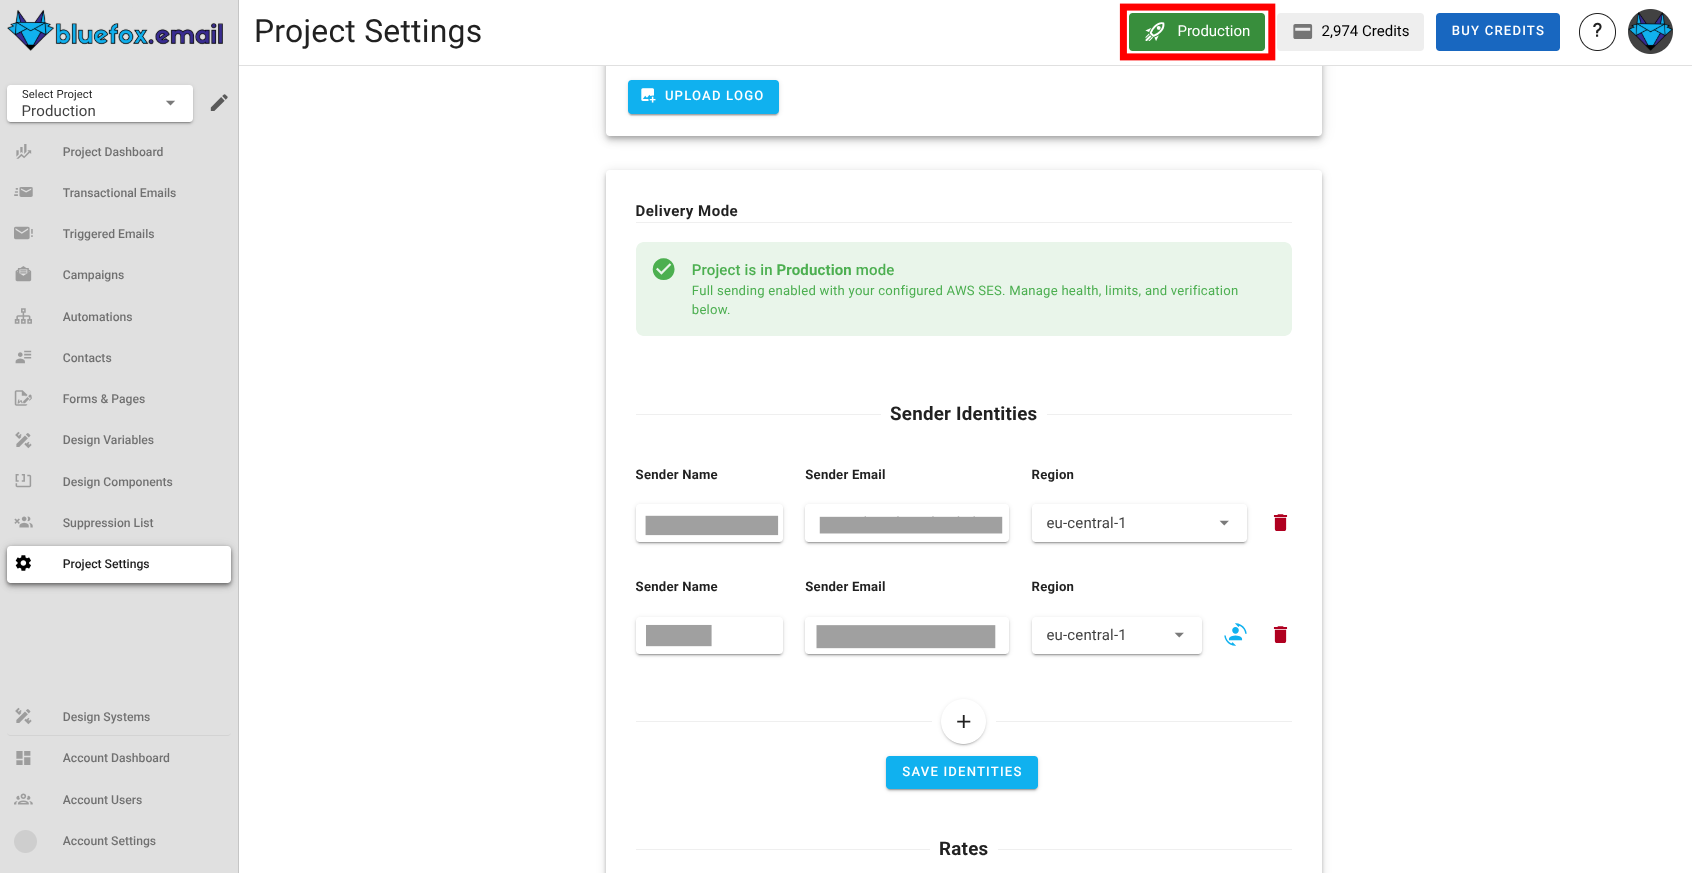Click the 'Sender Identities' heading
1692x873 pixels.
click(x=963, y=414)
